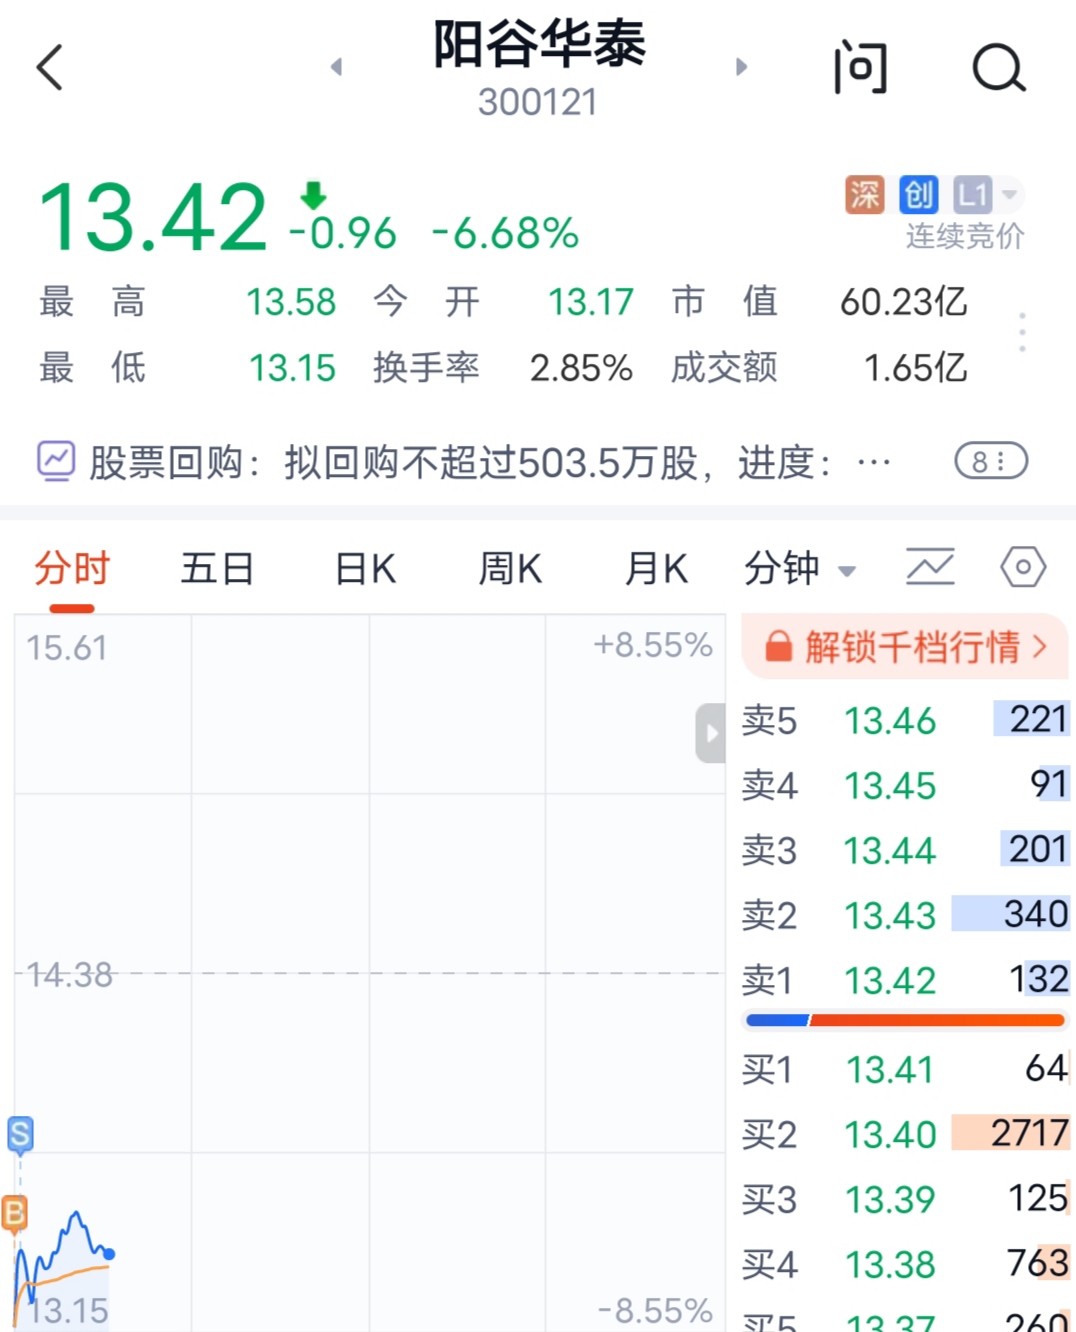Open the 问 ask assistant

[x=860, y=67]
